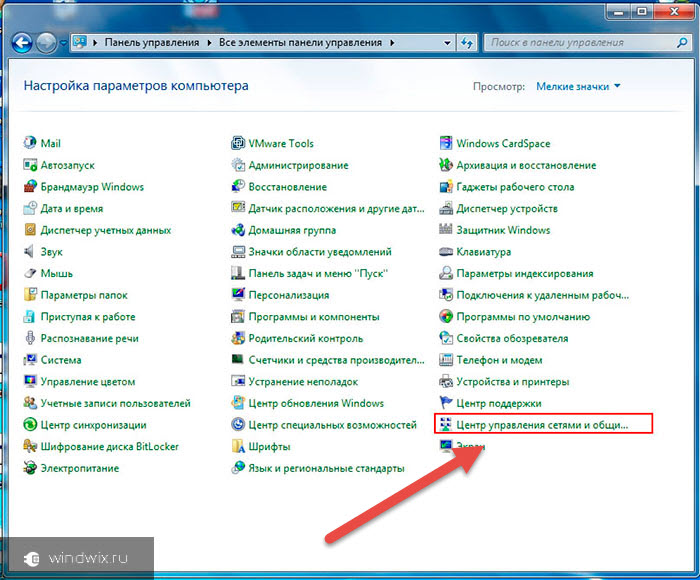
Task: Expand the arrow before Панель управления breadcrumb
Action: pyautogui.click(x=95, y=43)
